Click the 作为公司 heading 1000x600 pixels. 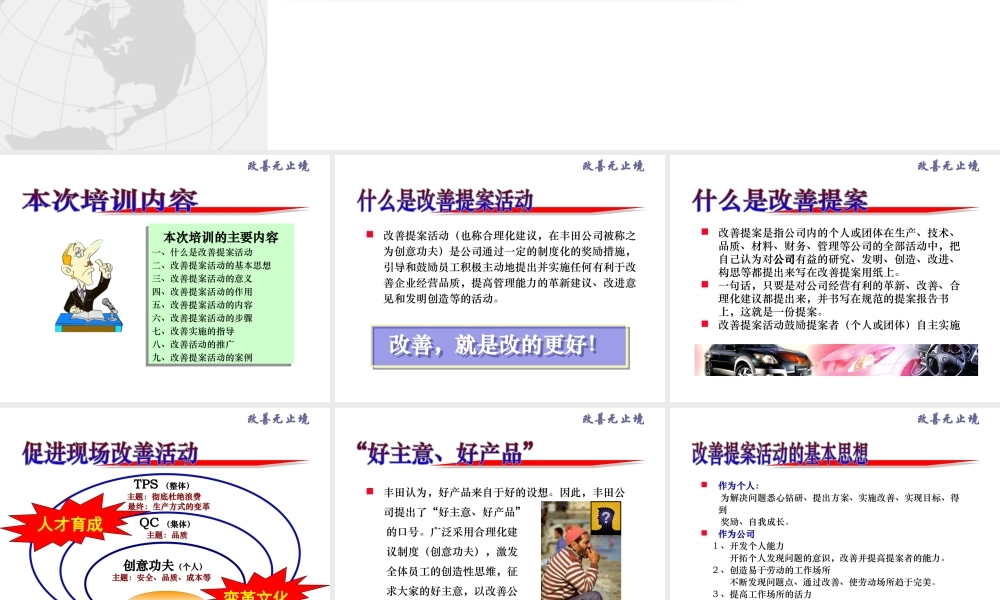(737, 534)
